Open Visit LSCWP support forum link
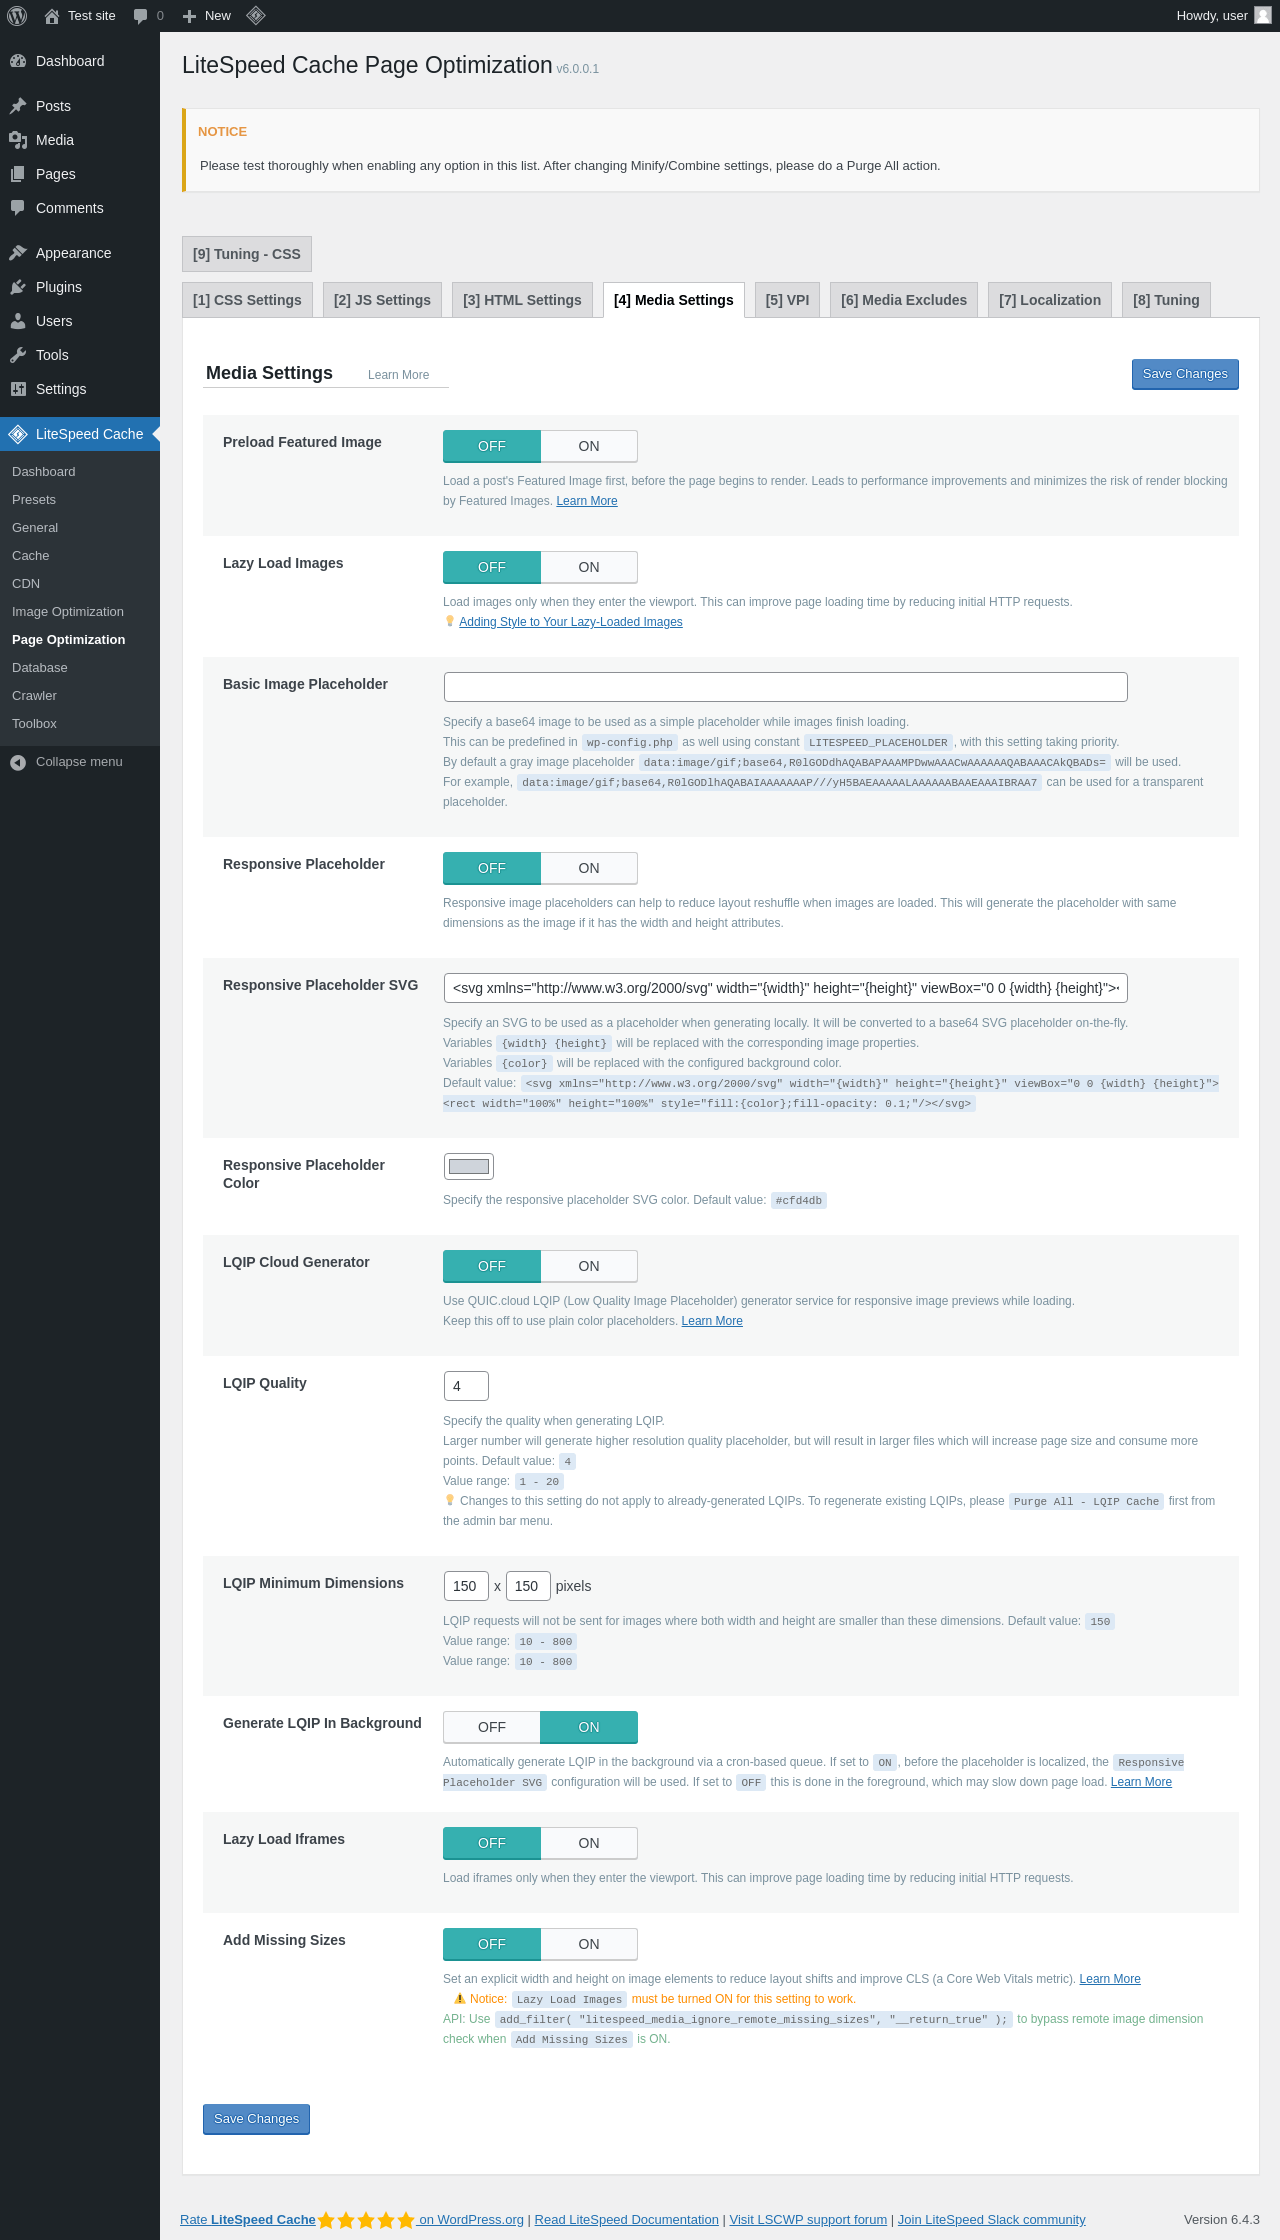1280x2240 pixels. tap(808, 2220)
